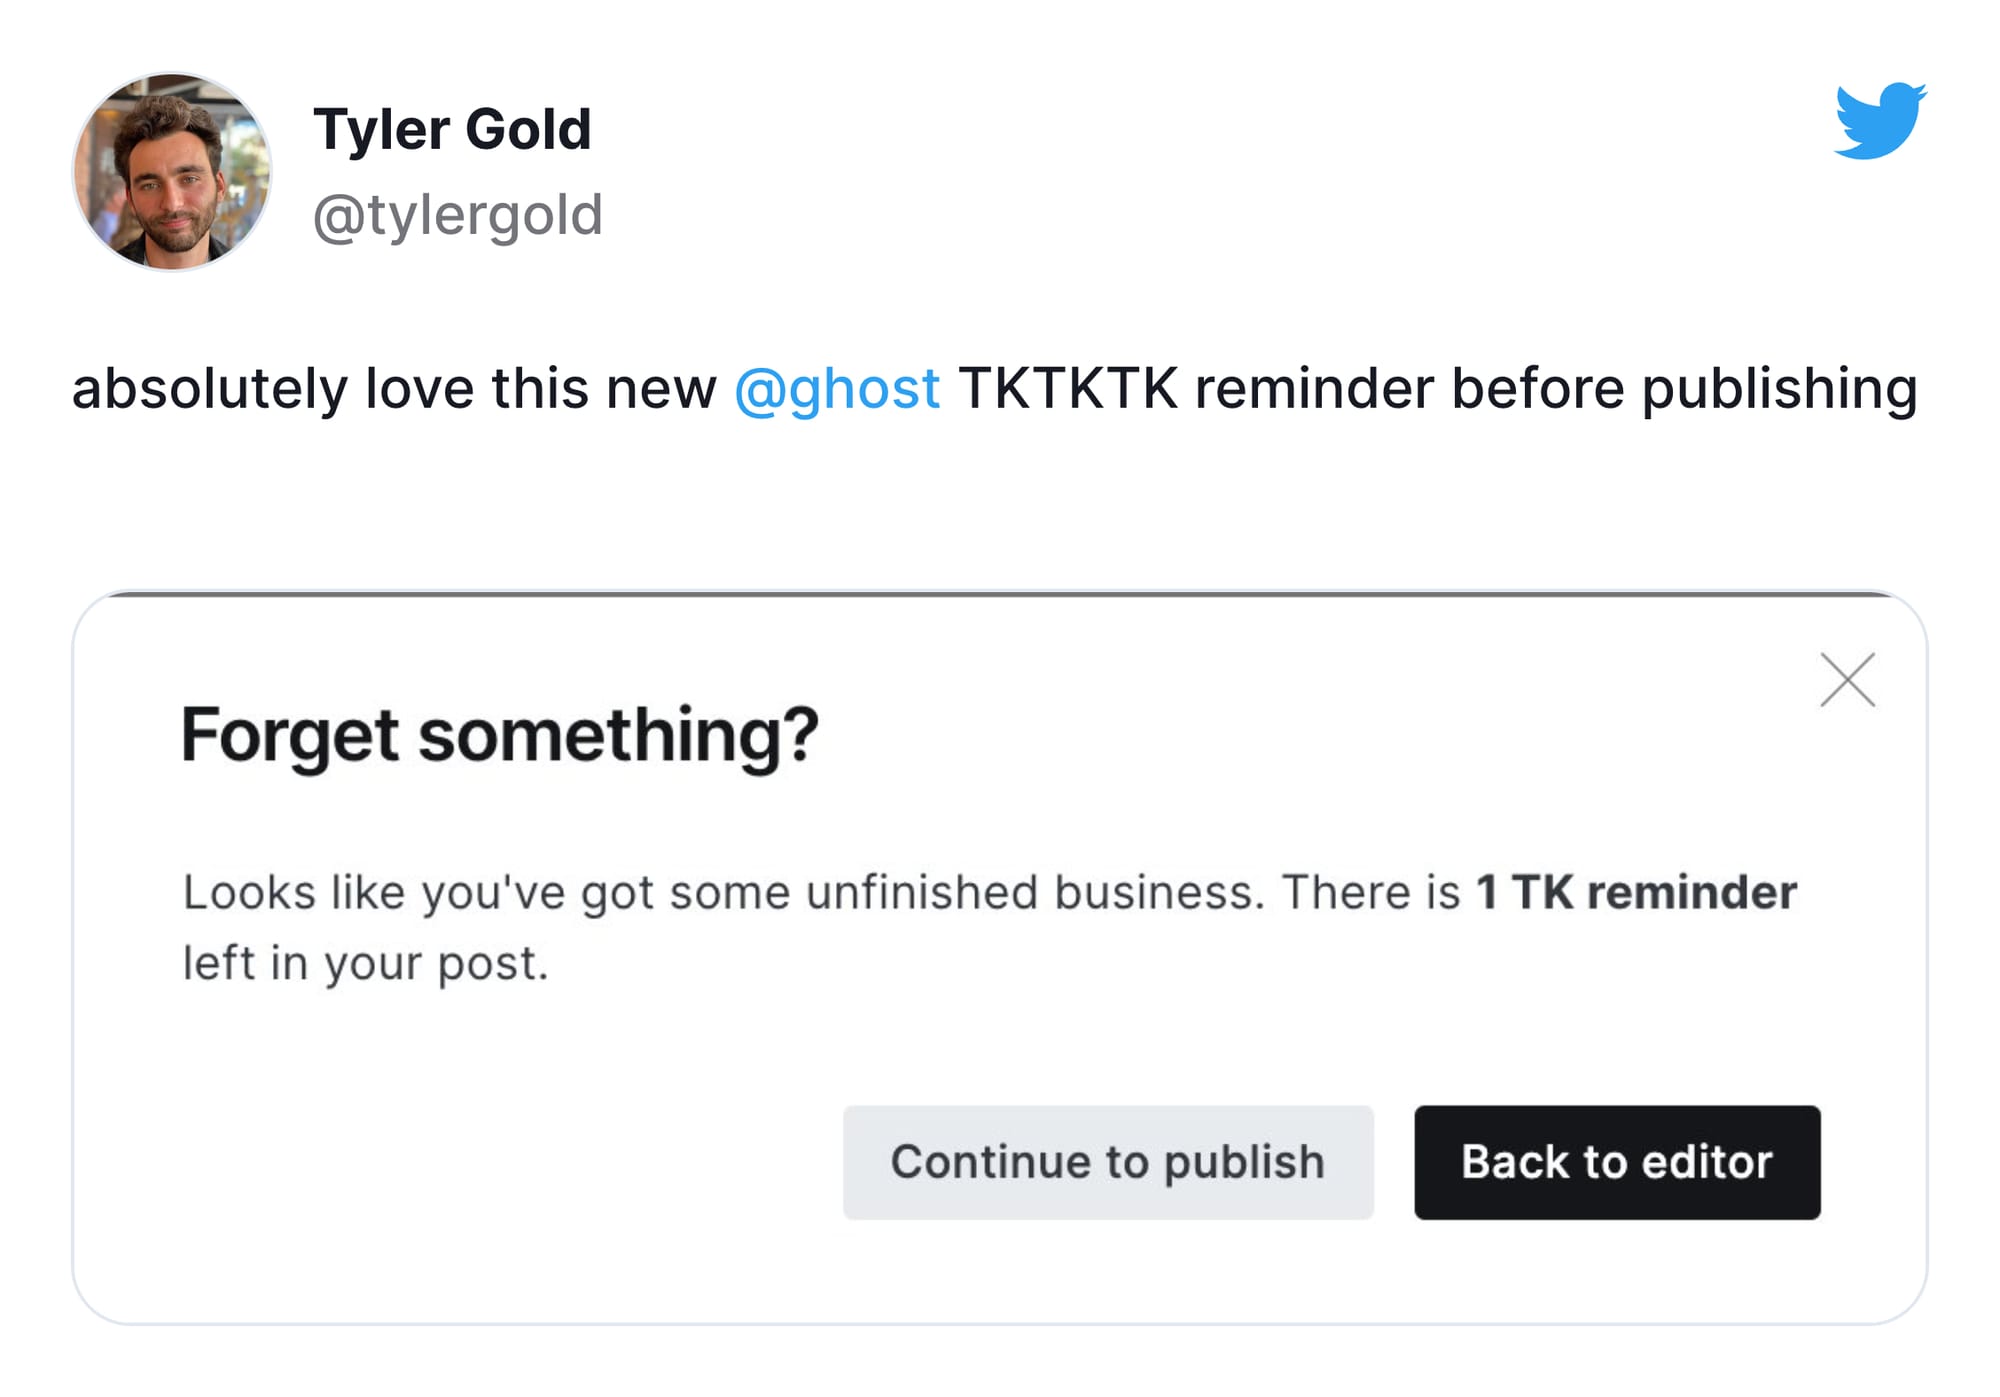
Task: Publish anyway using the gray button
Action: [1108, 1162]
